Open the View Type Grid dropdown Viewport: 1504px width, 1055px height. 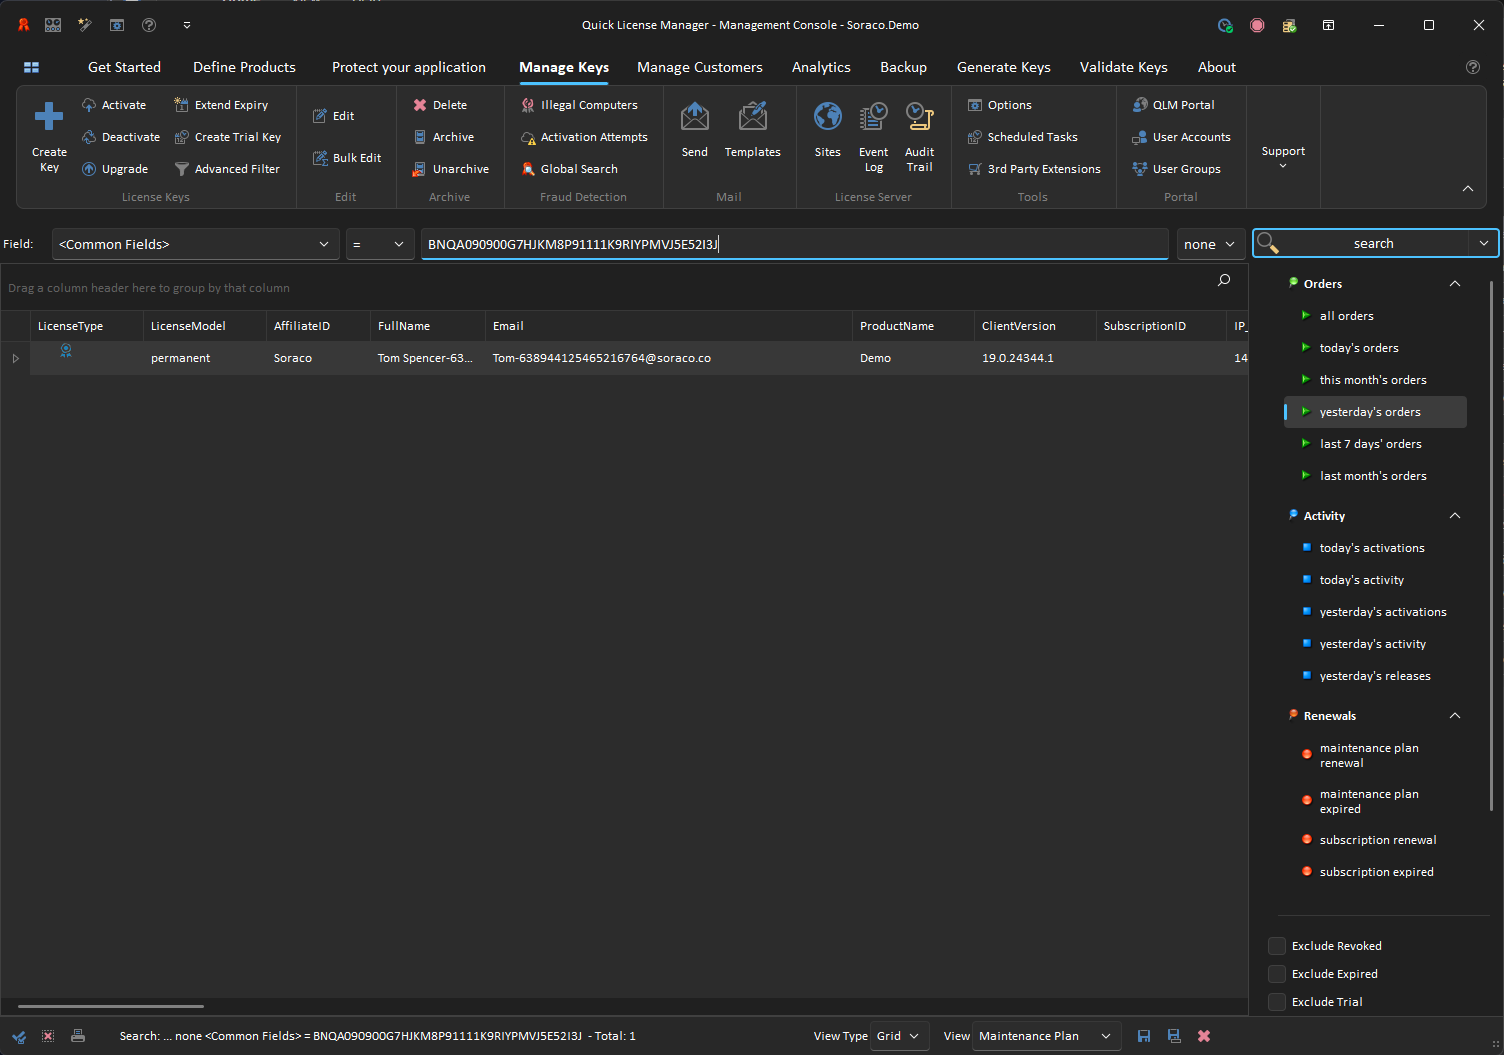click(x=899, y=1036)
